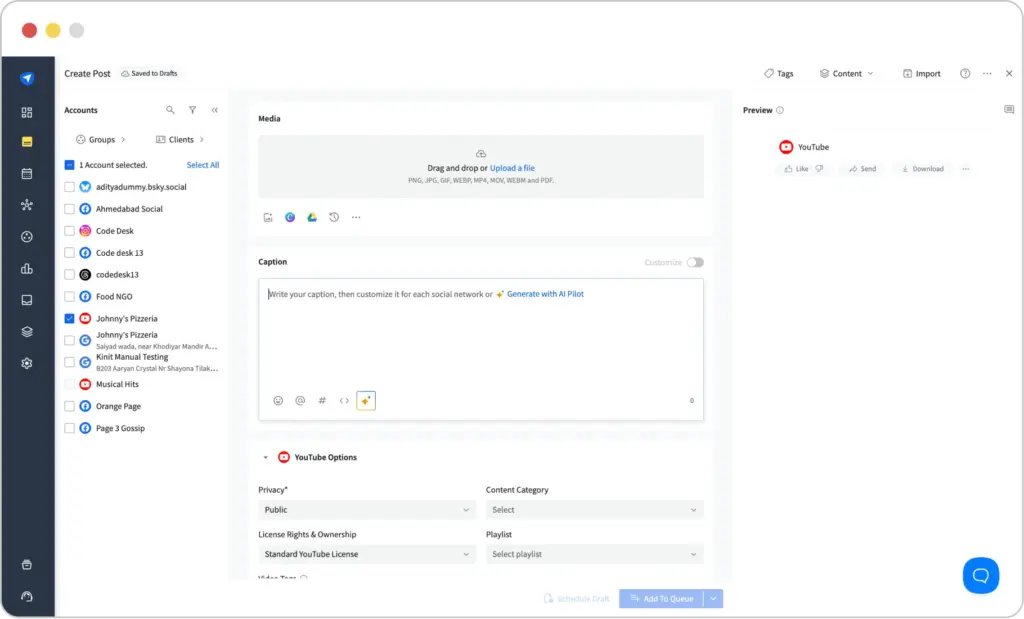Open the Select playlist dropdown

[594, 554]
